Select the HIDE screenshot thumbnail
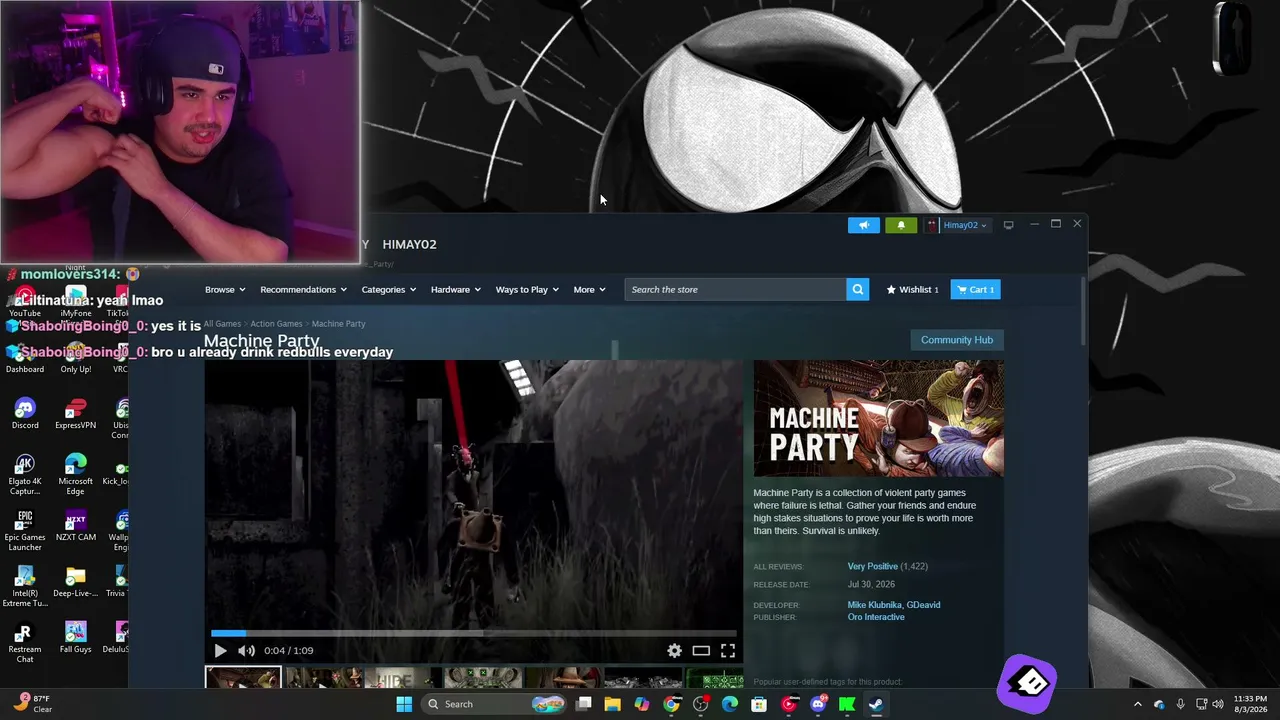 tap(403, 679)
